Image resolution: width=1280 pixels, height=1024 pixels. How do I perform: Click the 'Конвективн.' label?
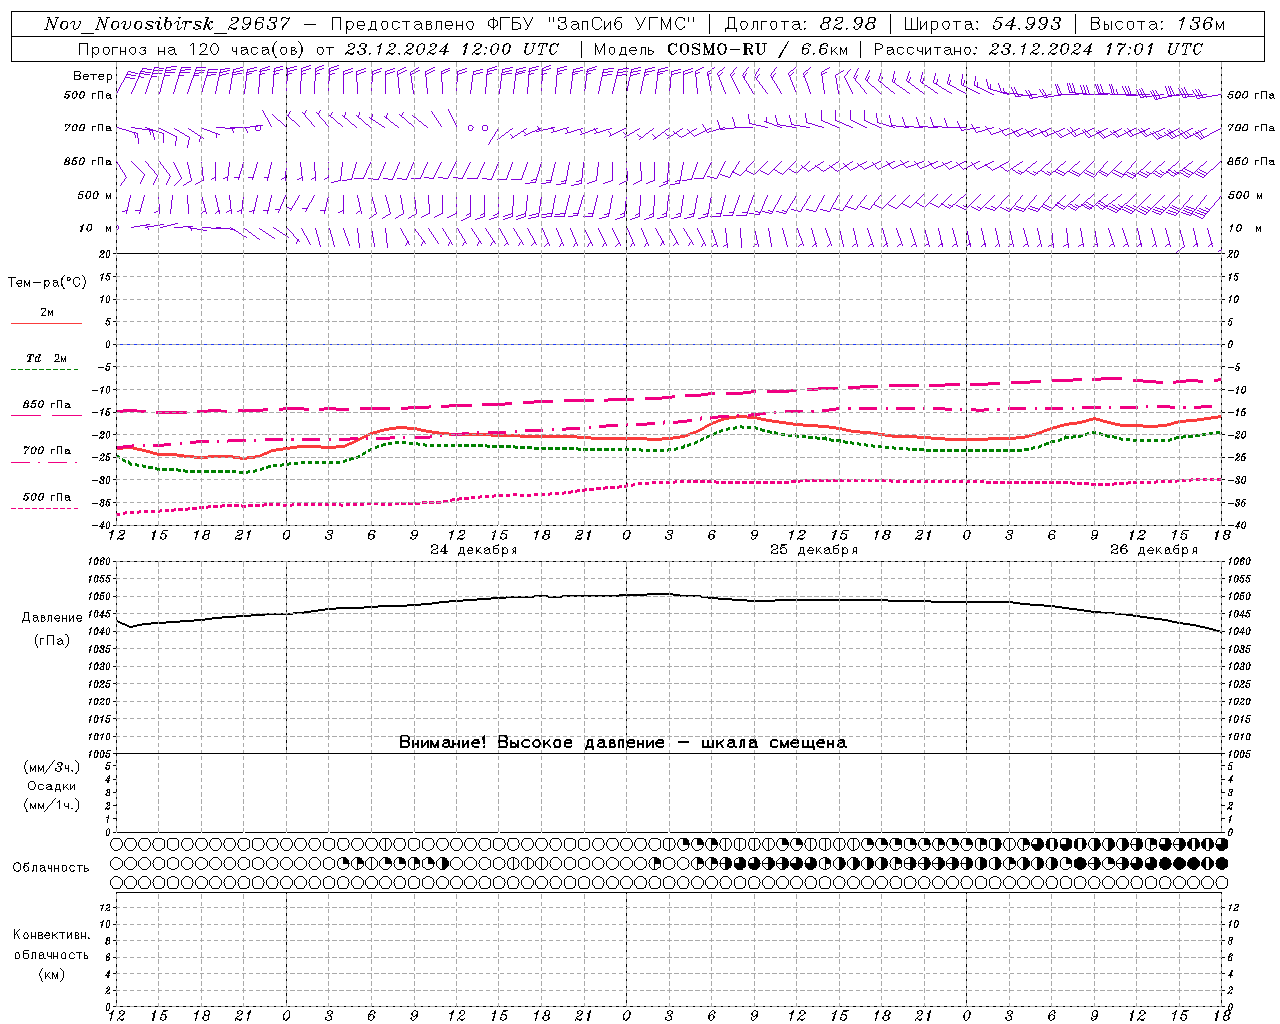point(52,935)
